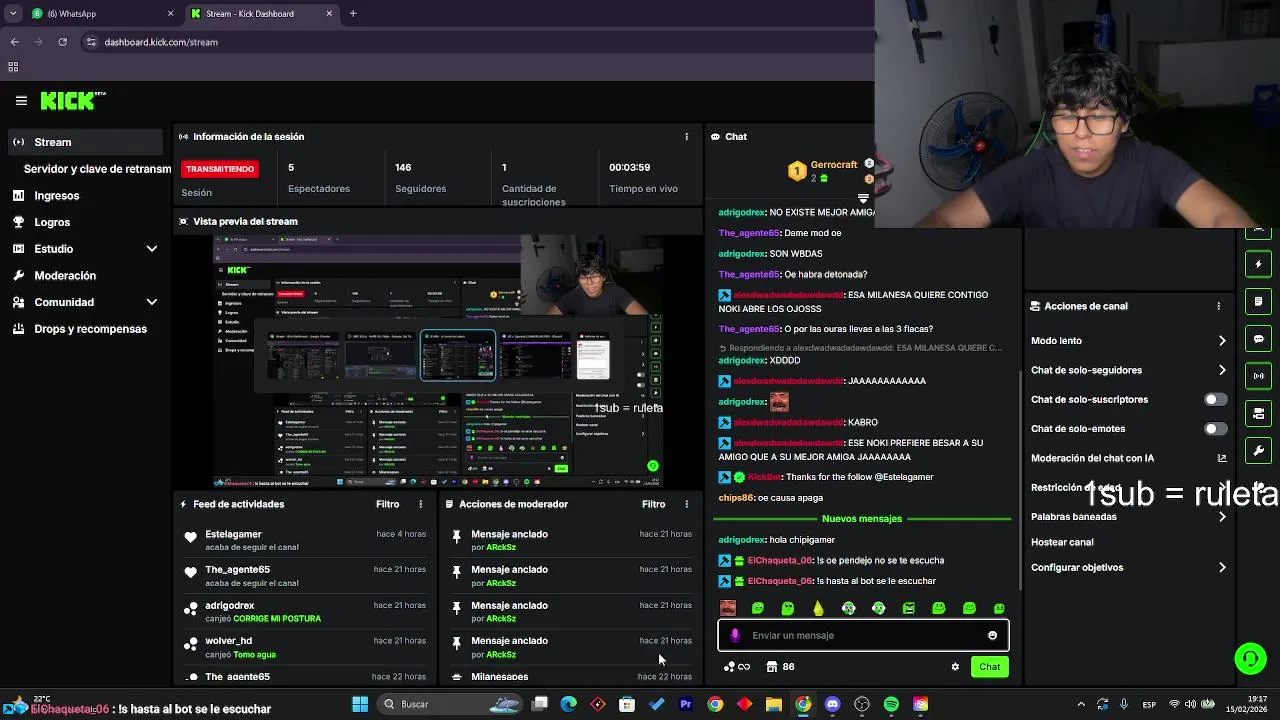This screenshot has height=720, width=1280.
Task: Click the Stream preview thumbnail
Action: 438,361
